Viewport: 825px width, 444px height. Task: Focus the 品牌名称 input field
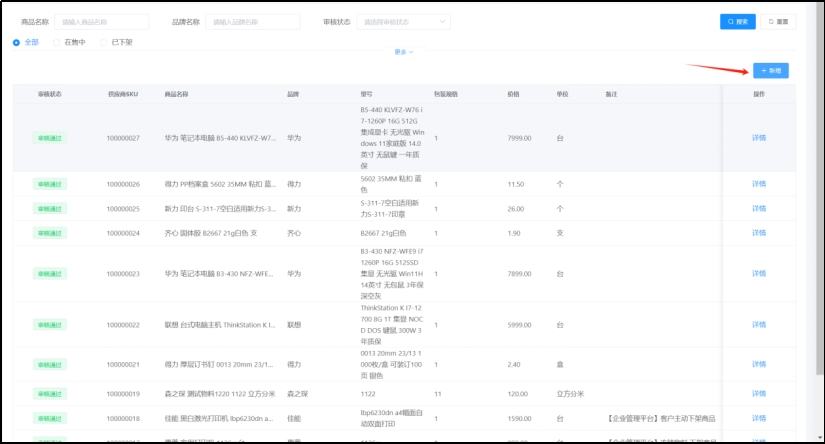click(x=252, y=21)
